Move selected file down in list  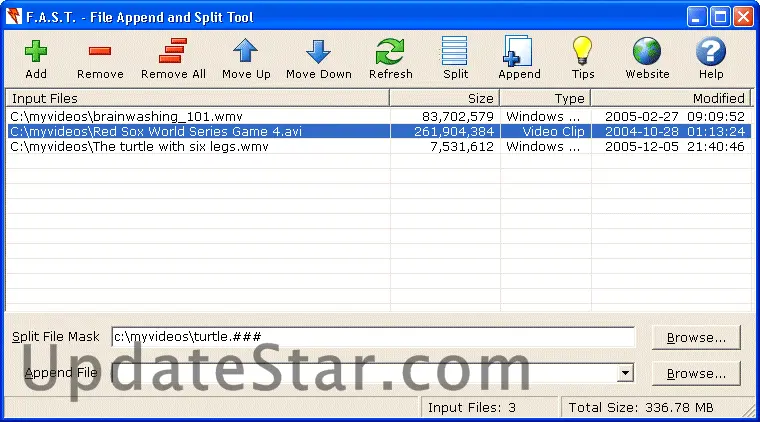coord(318,51)
